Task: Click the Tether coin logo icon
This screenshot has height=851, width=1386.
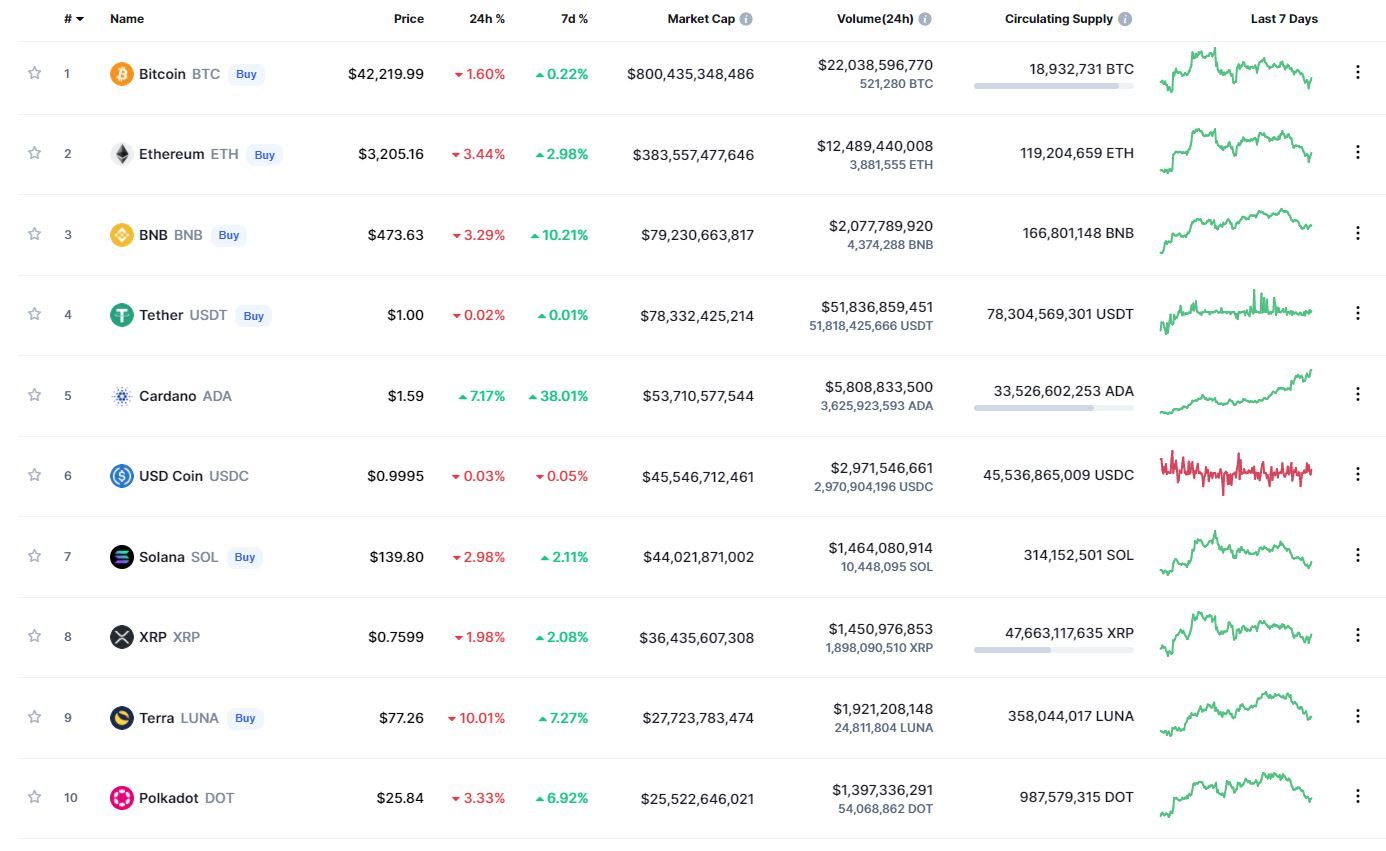Action: click(x=121, y=315)
